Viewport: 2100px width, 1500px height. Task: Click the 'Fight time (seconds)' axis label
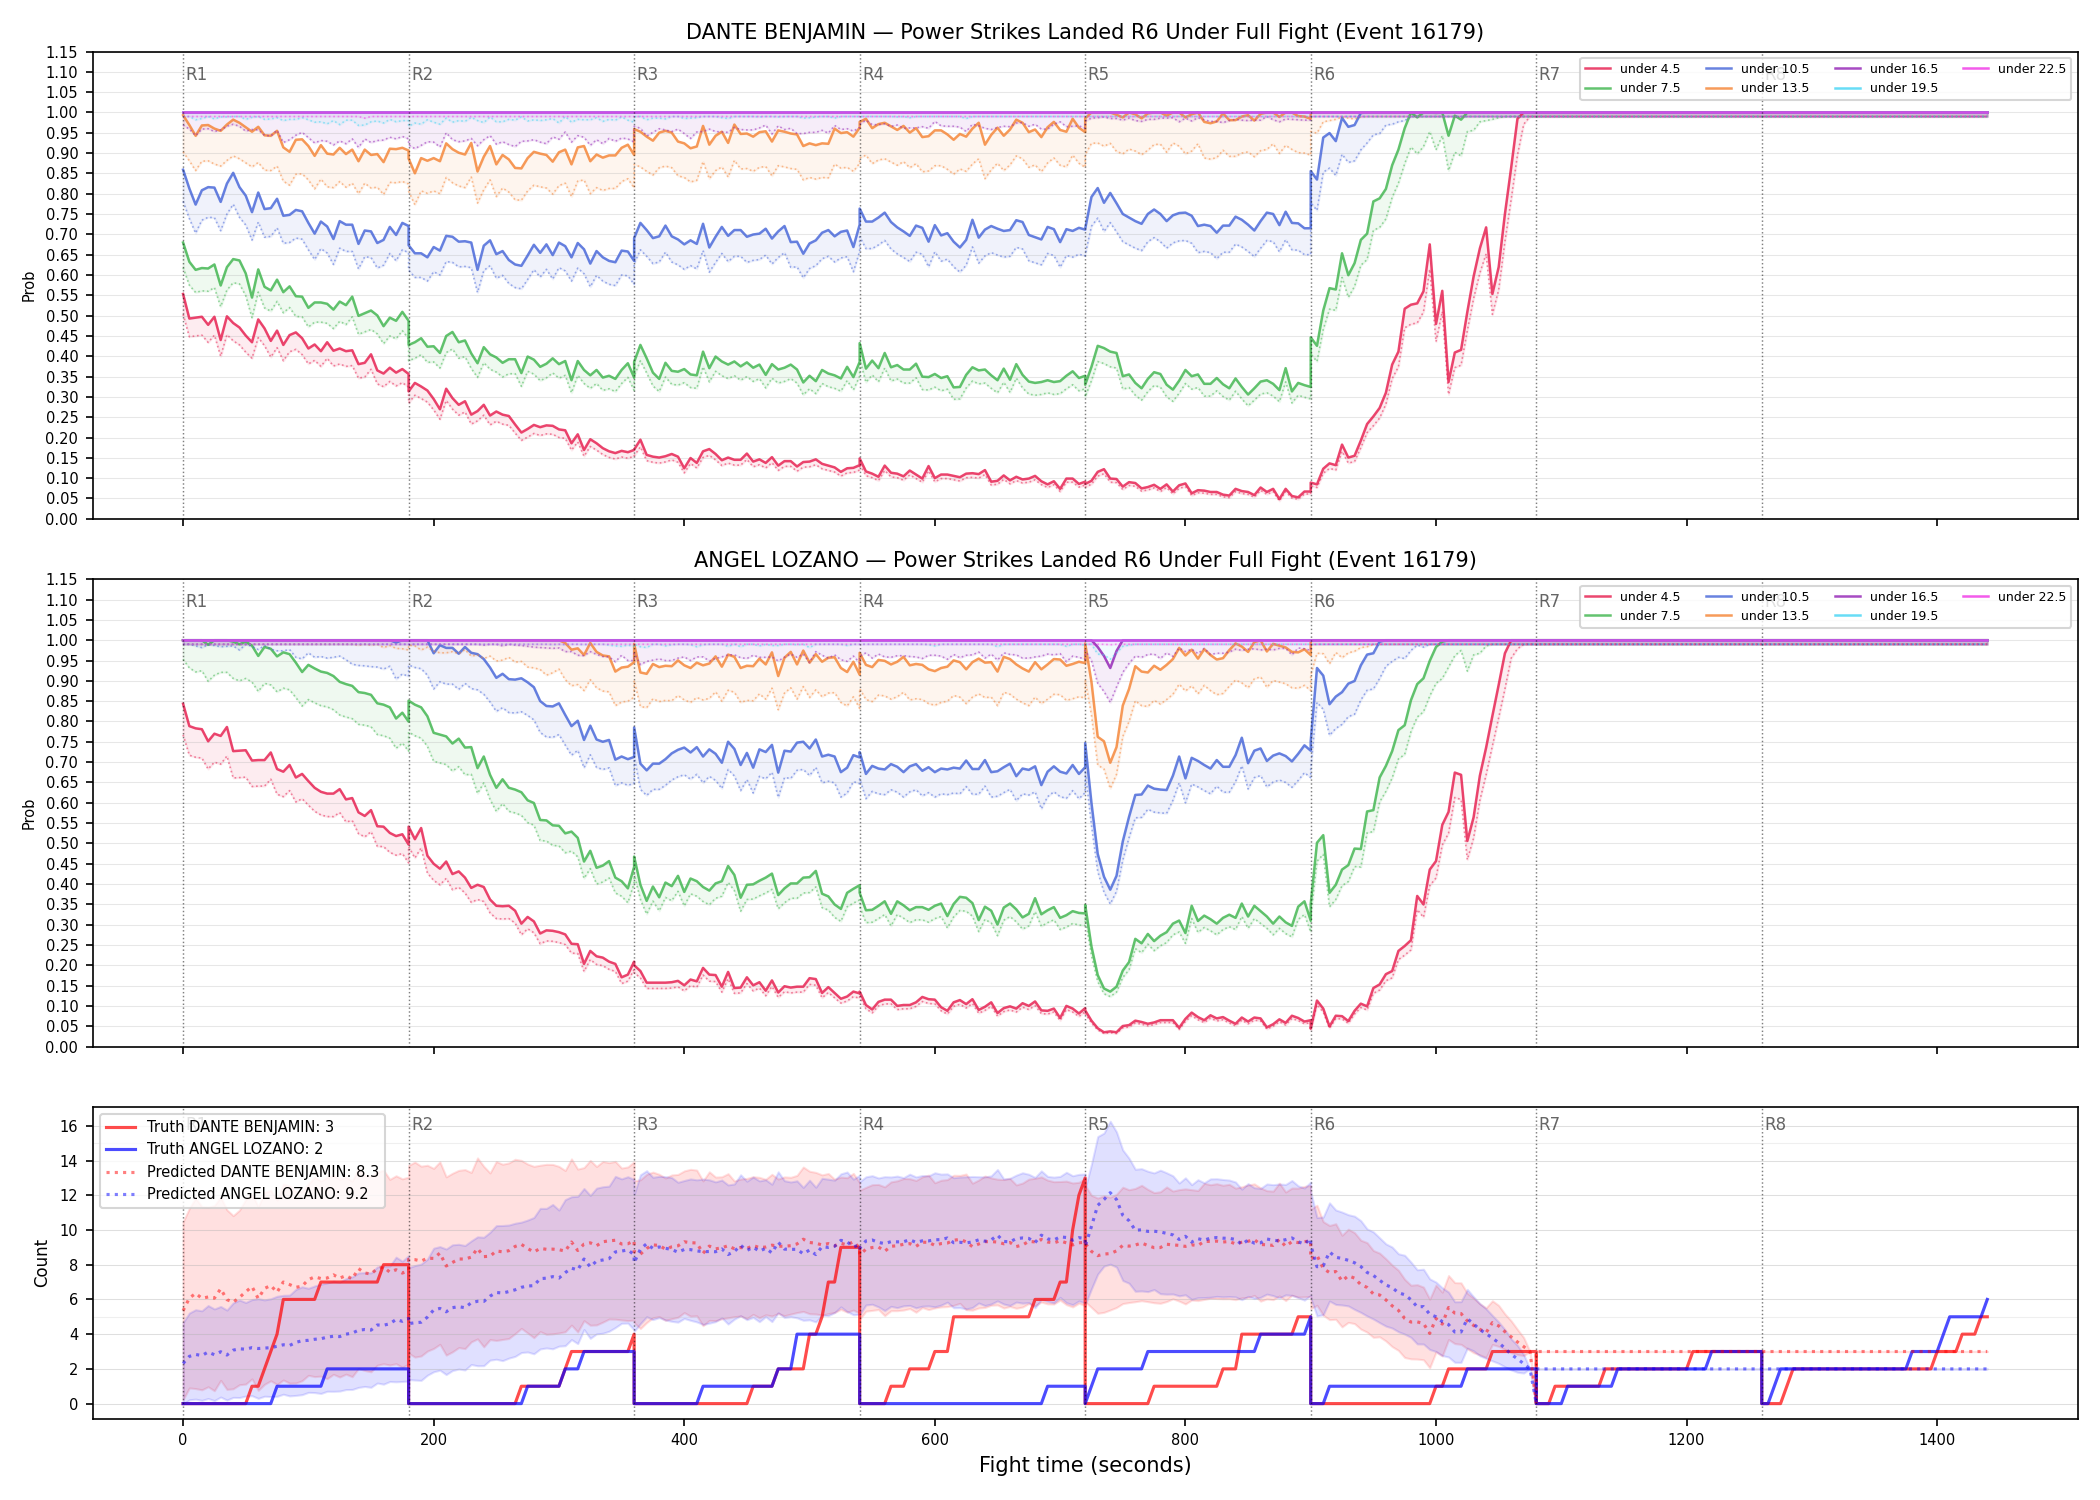(1085, 1465)
